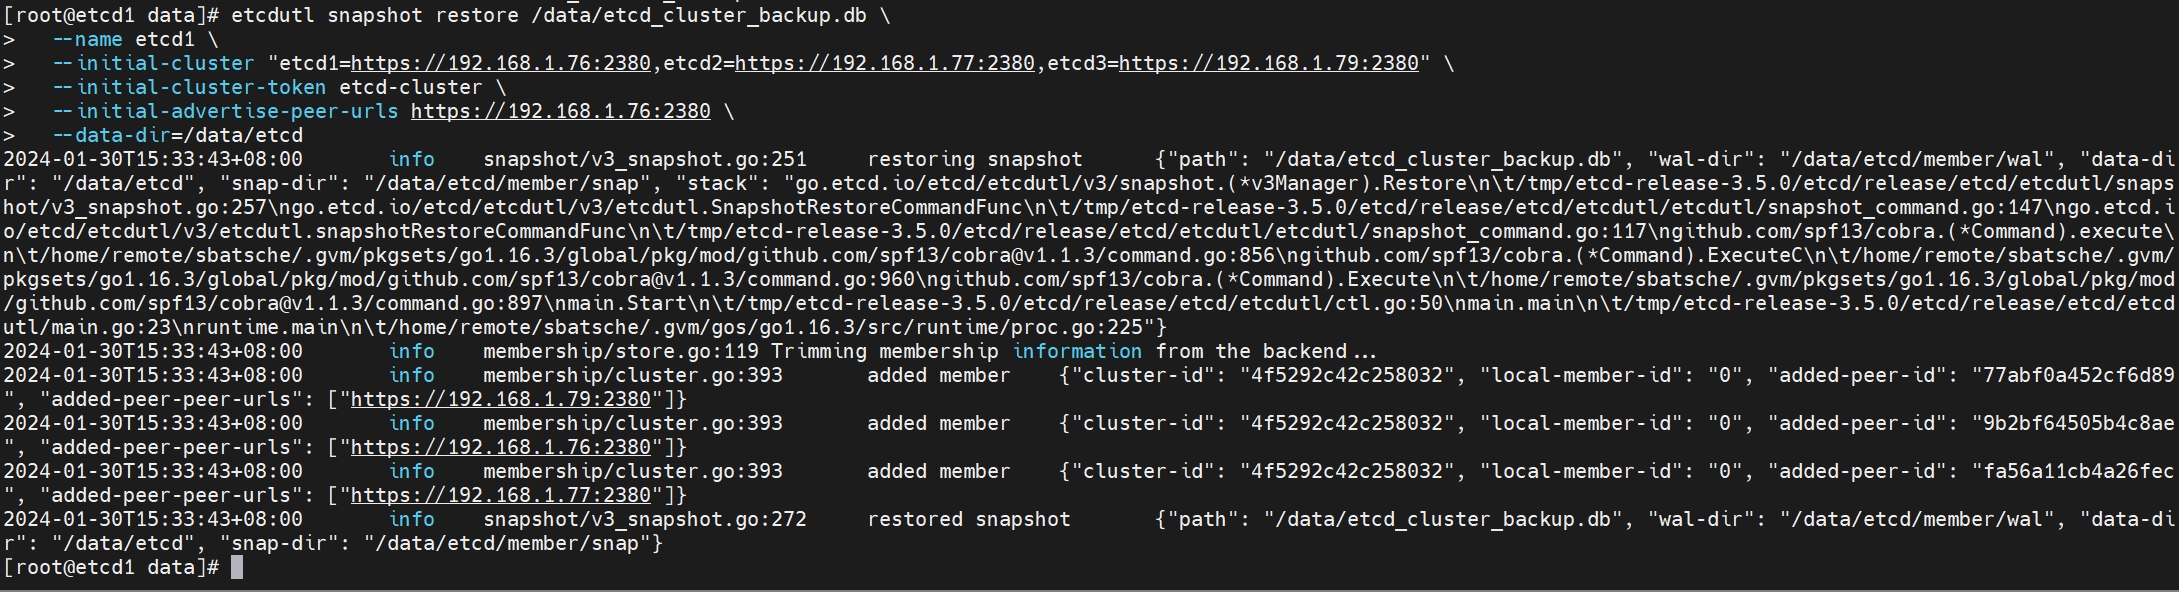Click the added-peer-peer-urls link for 192.168.1.79
Image resolution: width=2179 pixels, height=592 pixels.
click(x=501, y=399)
